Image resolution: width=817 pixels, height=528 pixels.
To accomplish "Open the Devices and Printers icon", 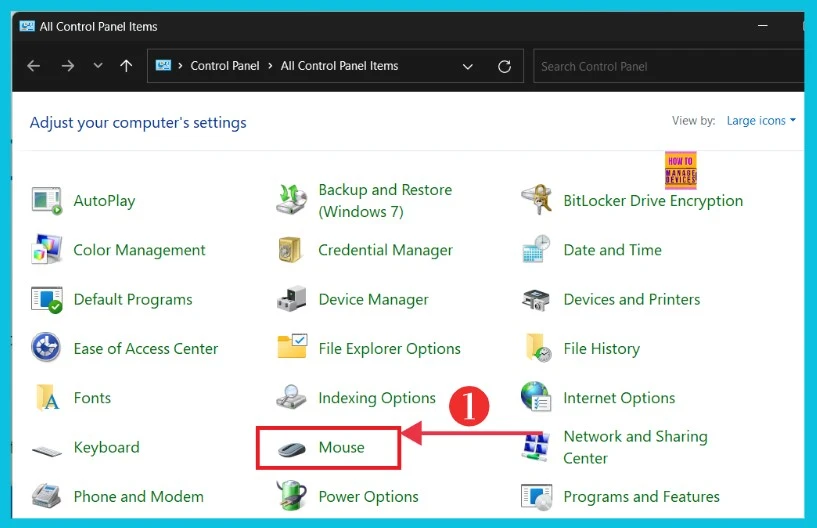I will click(x=536, y=299).
